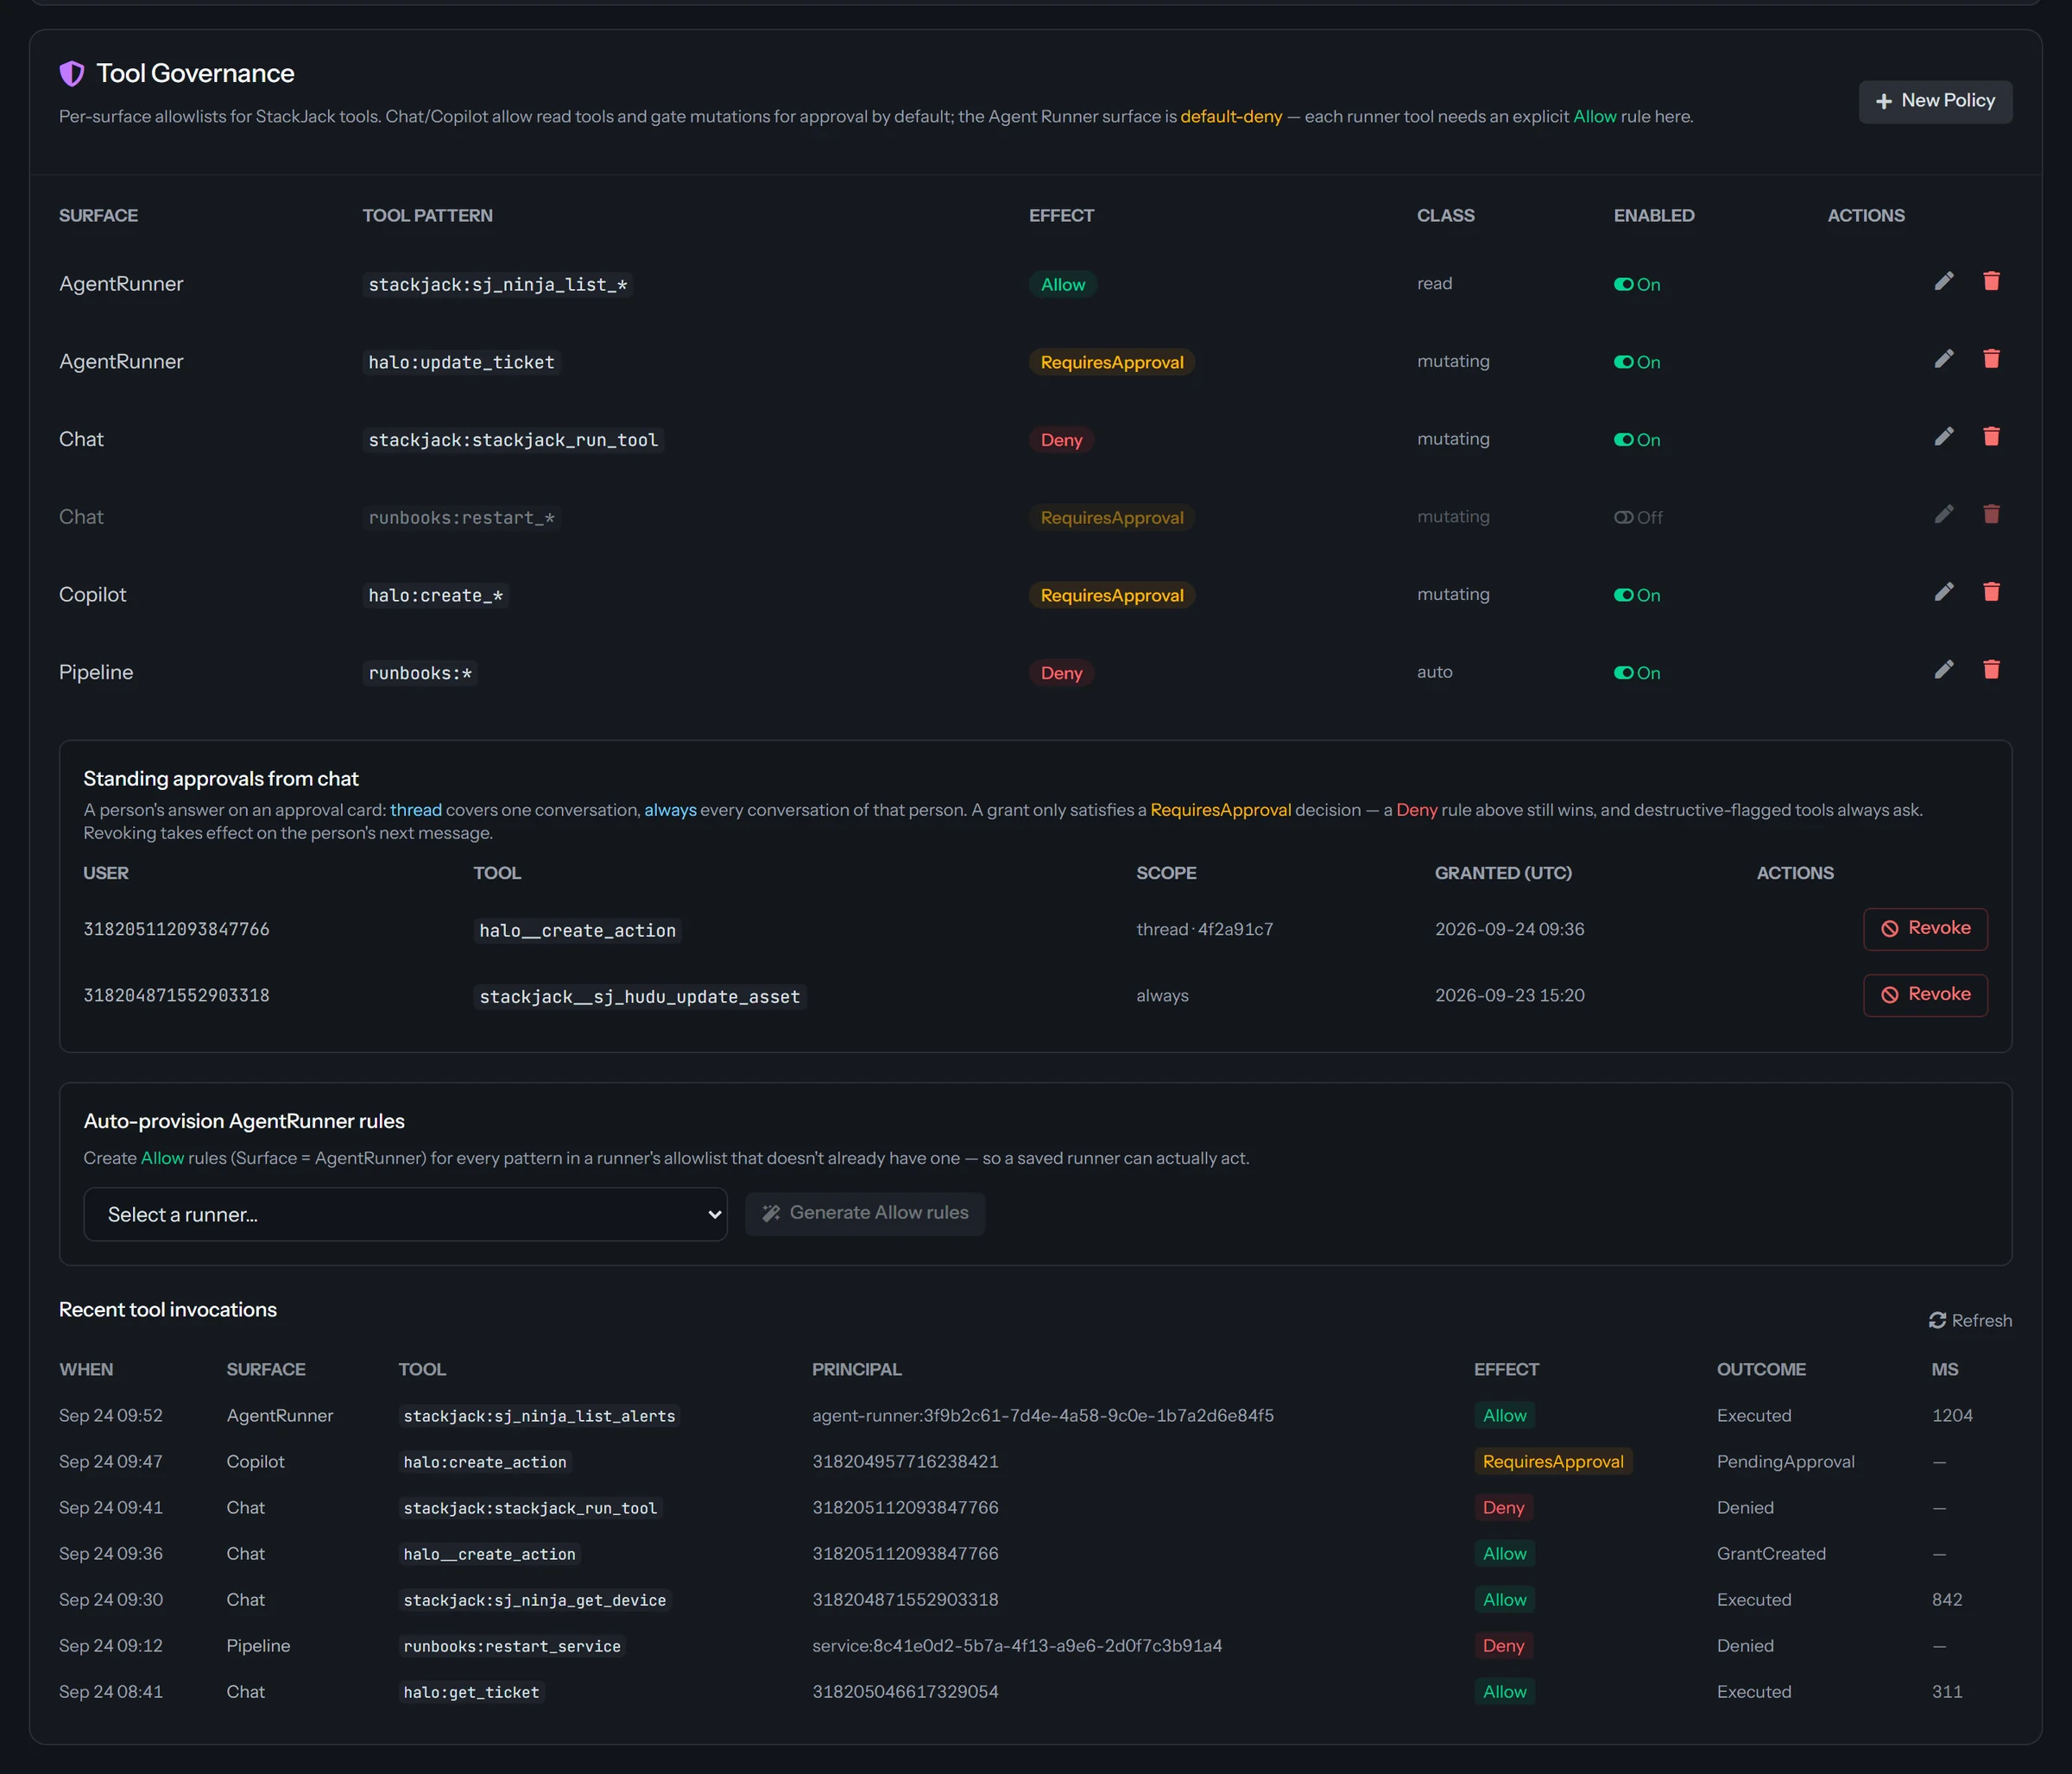Viewport: 2072px width, 1774px height.
Task: Delete the runbooks:restart_* policy
Action: pyautogui.click(x=1991, y=515)
